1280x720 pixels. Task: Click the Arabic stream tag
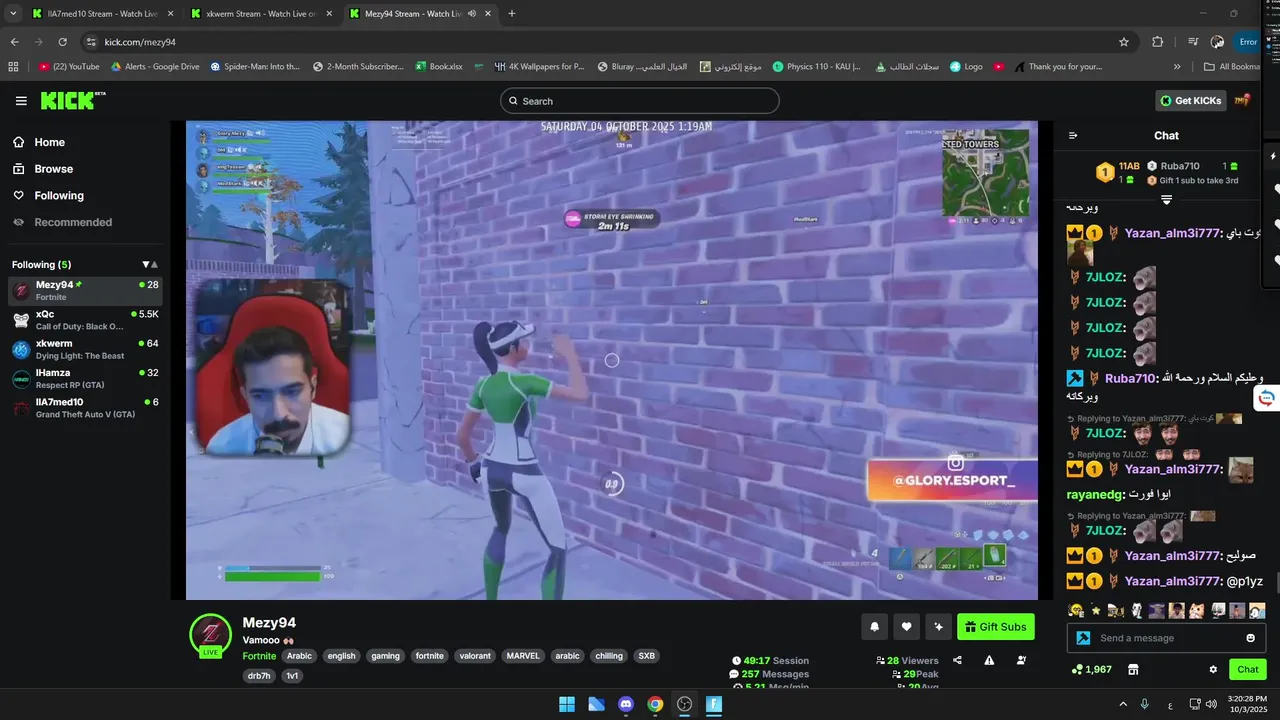tap(299, 656)
